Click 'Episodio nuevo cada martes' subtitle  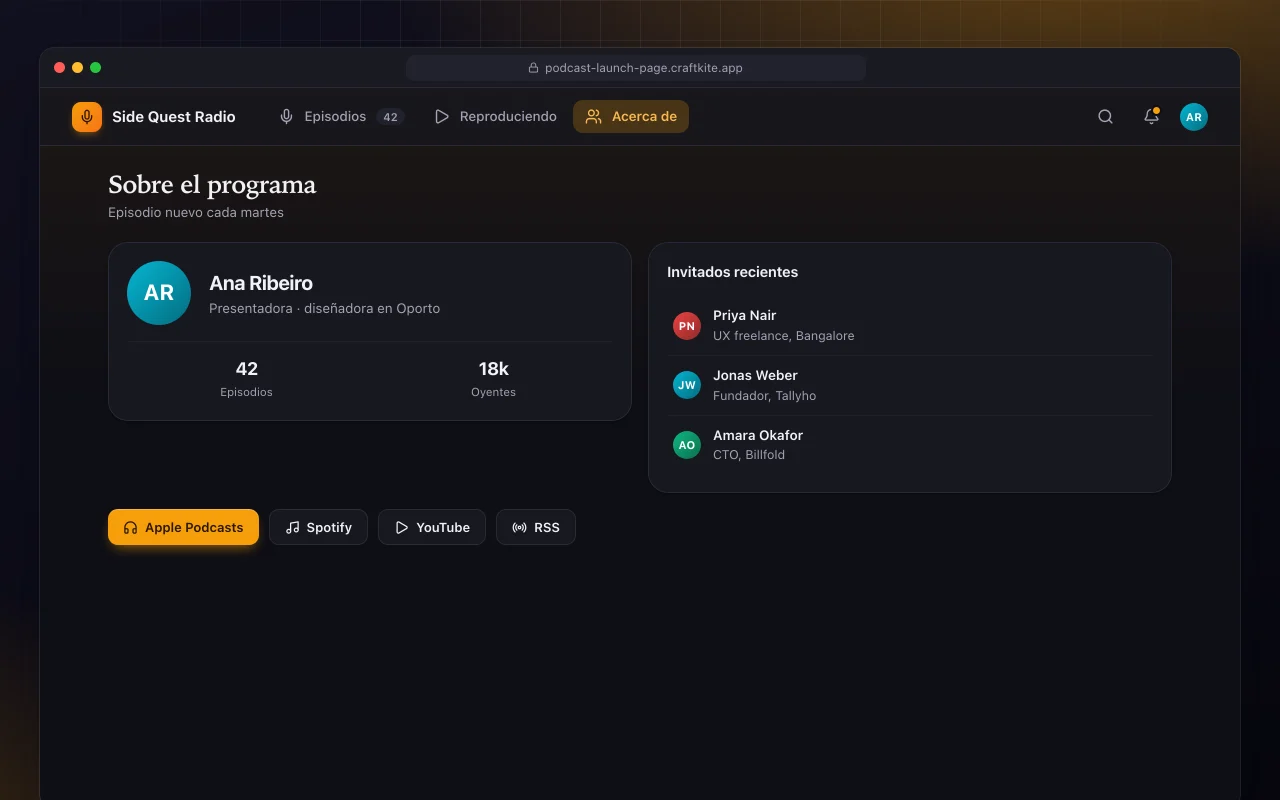pyautogui.click(x=196, y=212)
